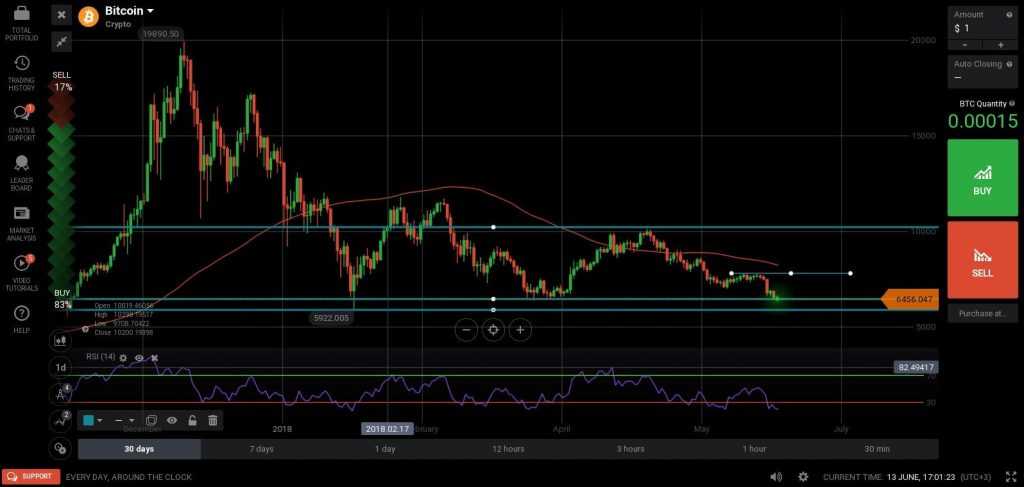
Task: Click the Amount info icon
Action: 1009,14
